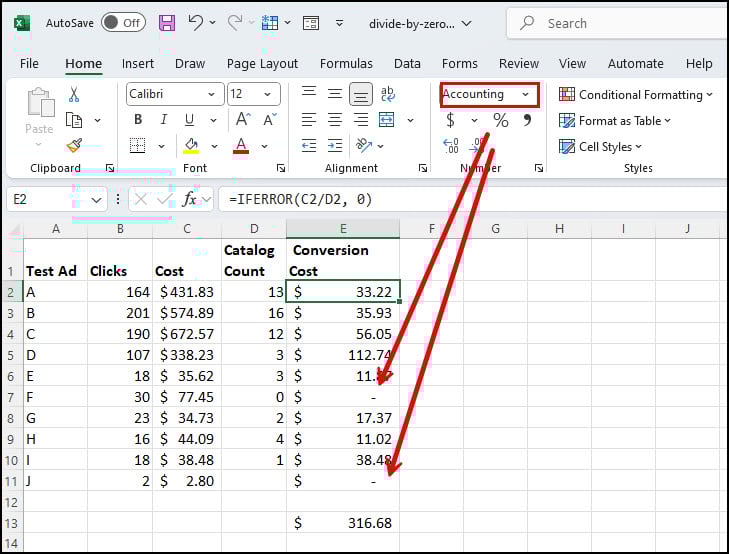Open Format as Table dropdown
The image size is (729, 554).
[615, 121]
